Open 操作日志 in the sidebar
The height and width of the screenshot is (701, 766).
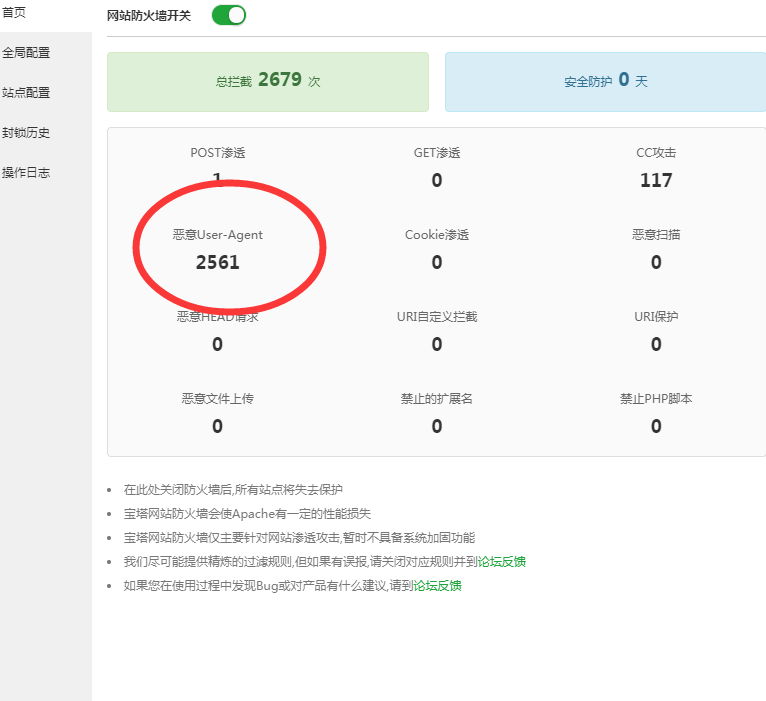click(26, 172)
